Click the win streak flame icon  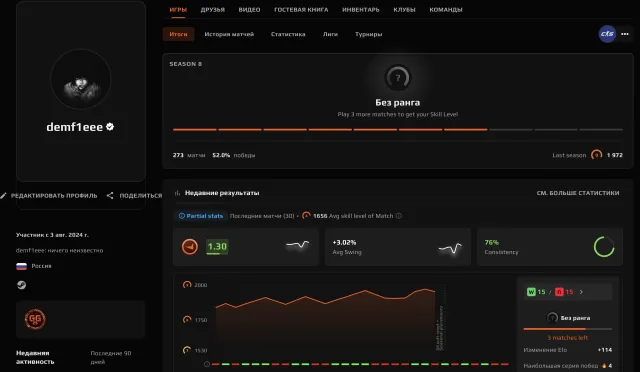[604, 365]
